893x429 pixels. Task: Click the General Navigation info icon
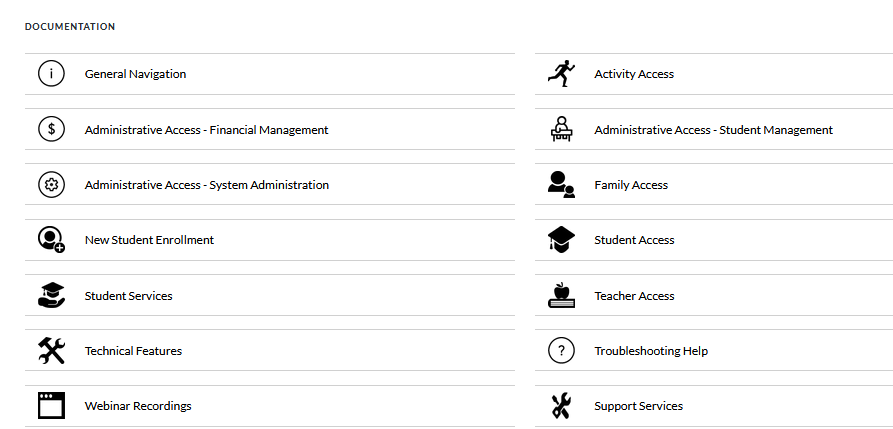click(x=51, y=74)
